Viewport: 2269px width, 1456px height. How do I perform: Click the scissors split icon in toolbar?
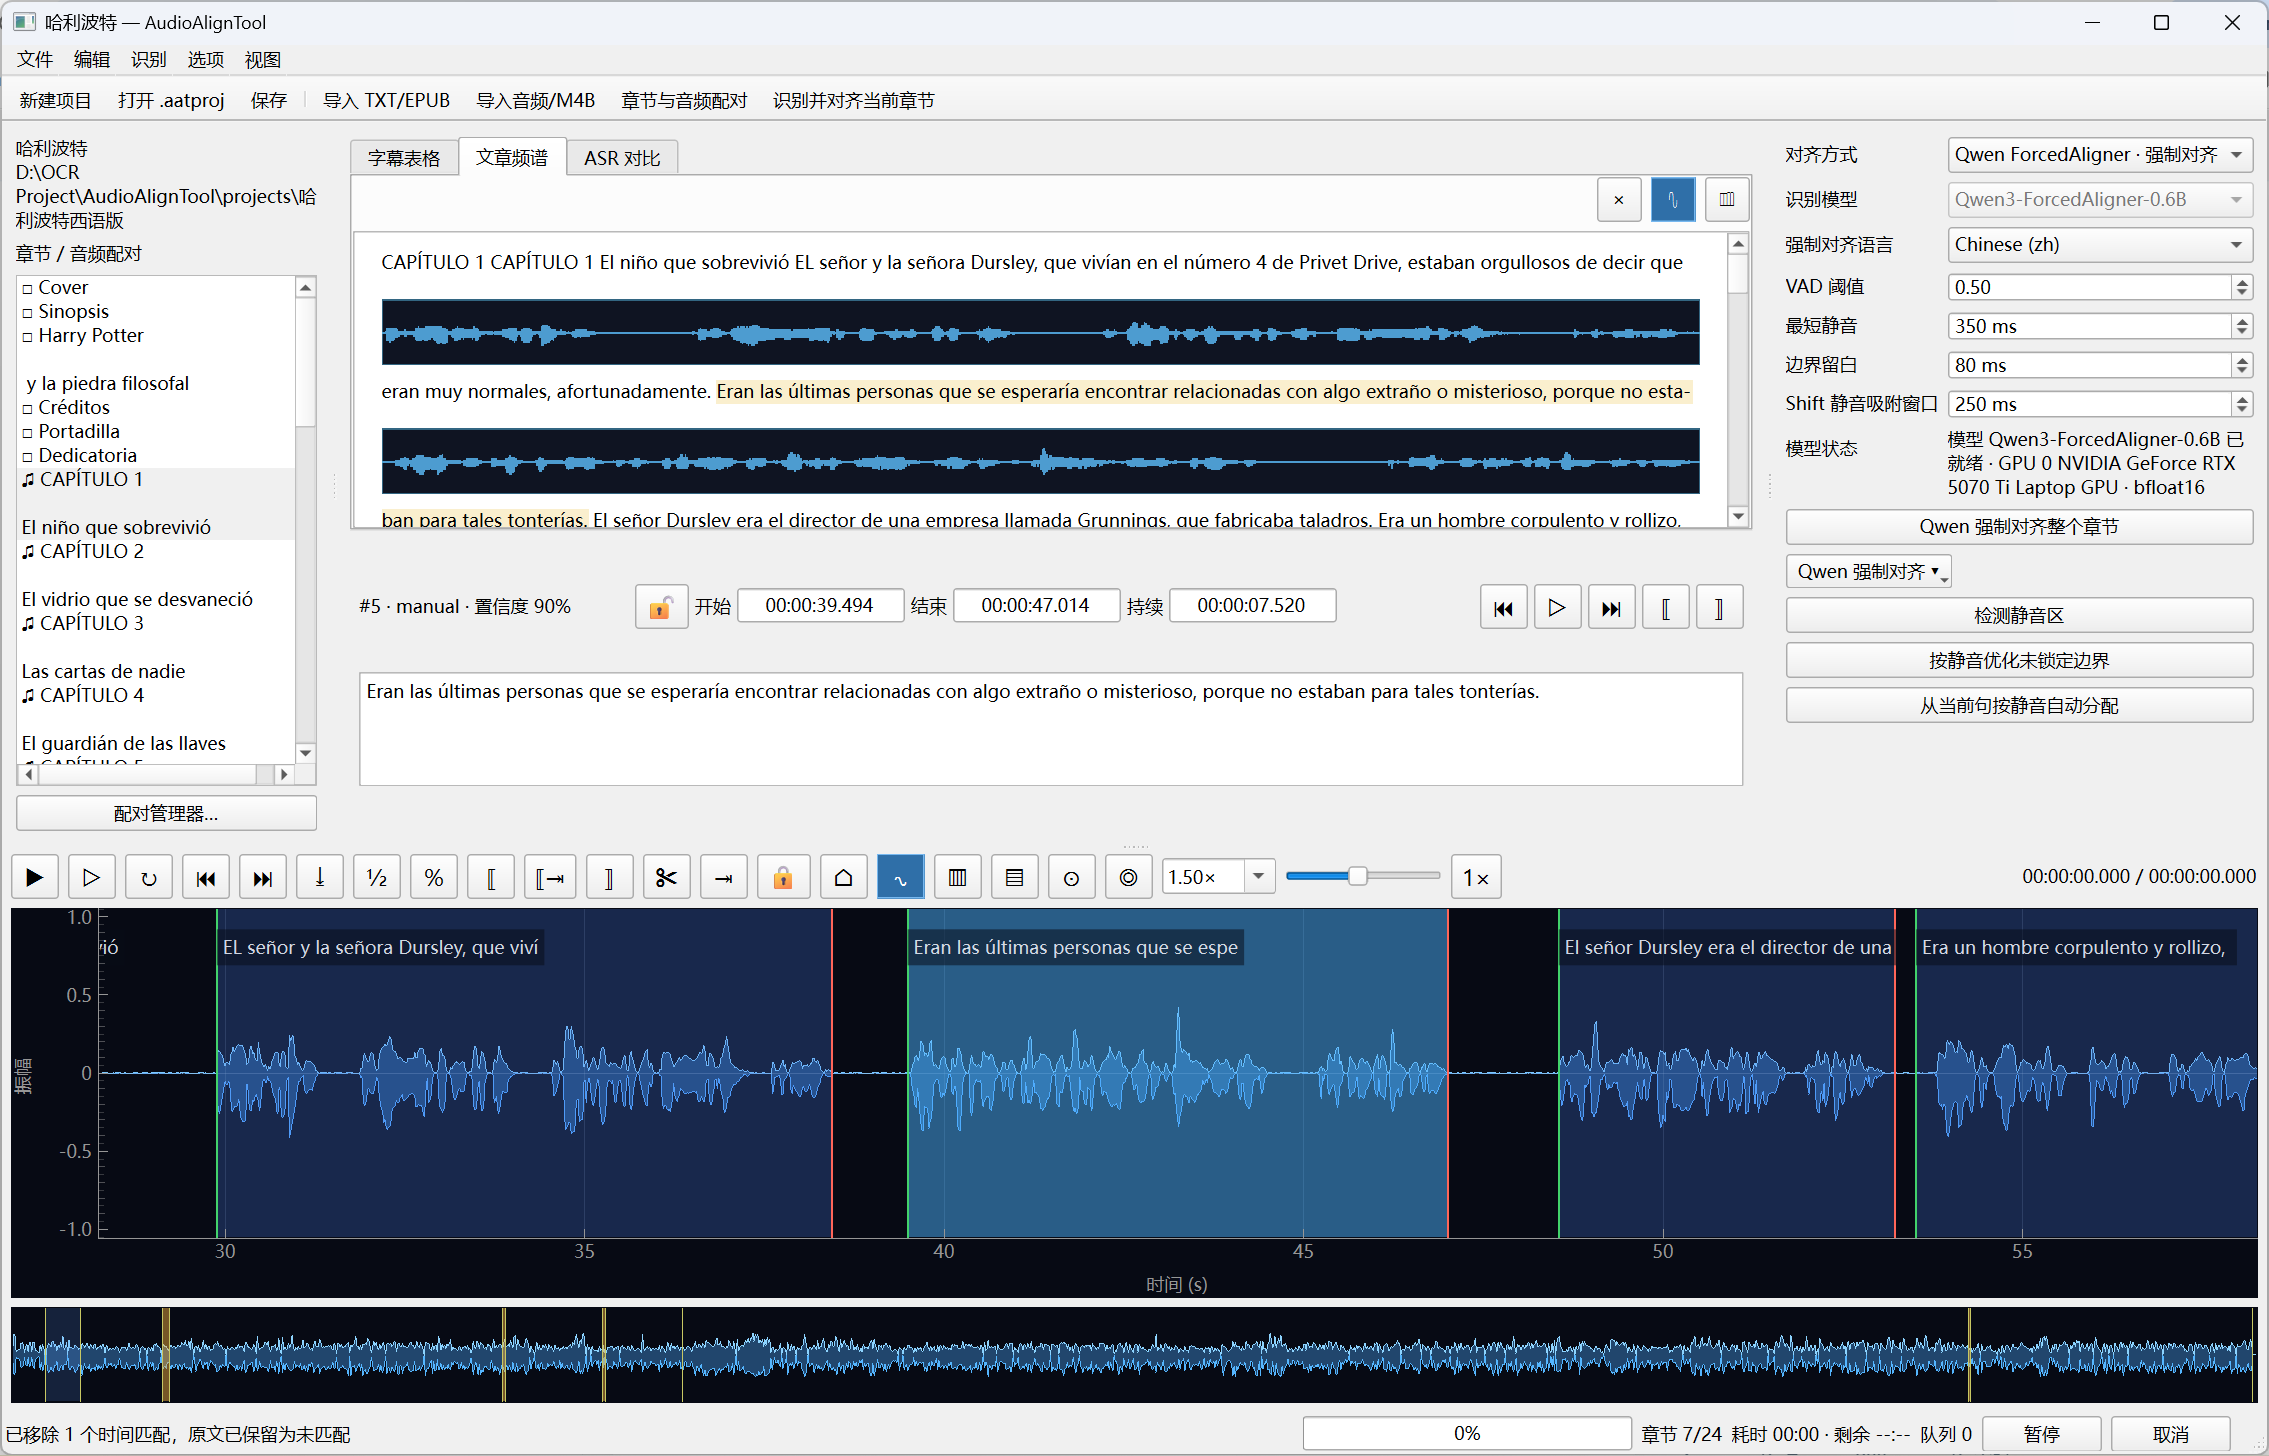[666, 878]
